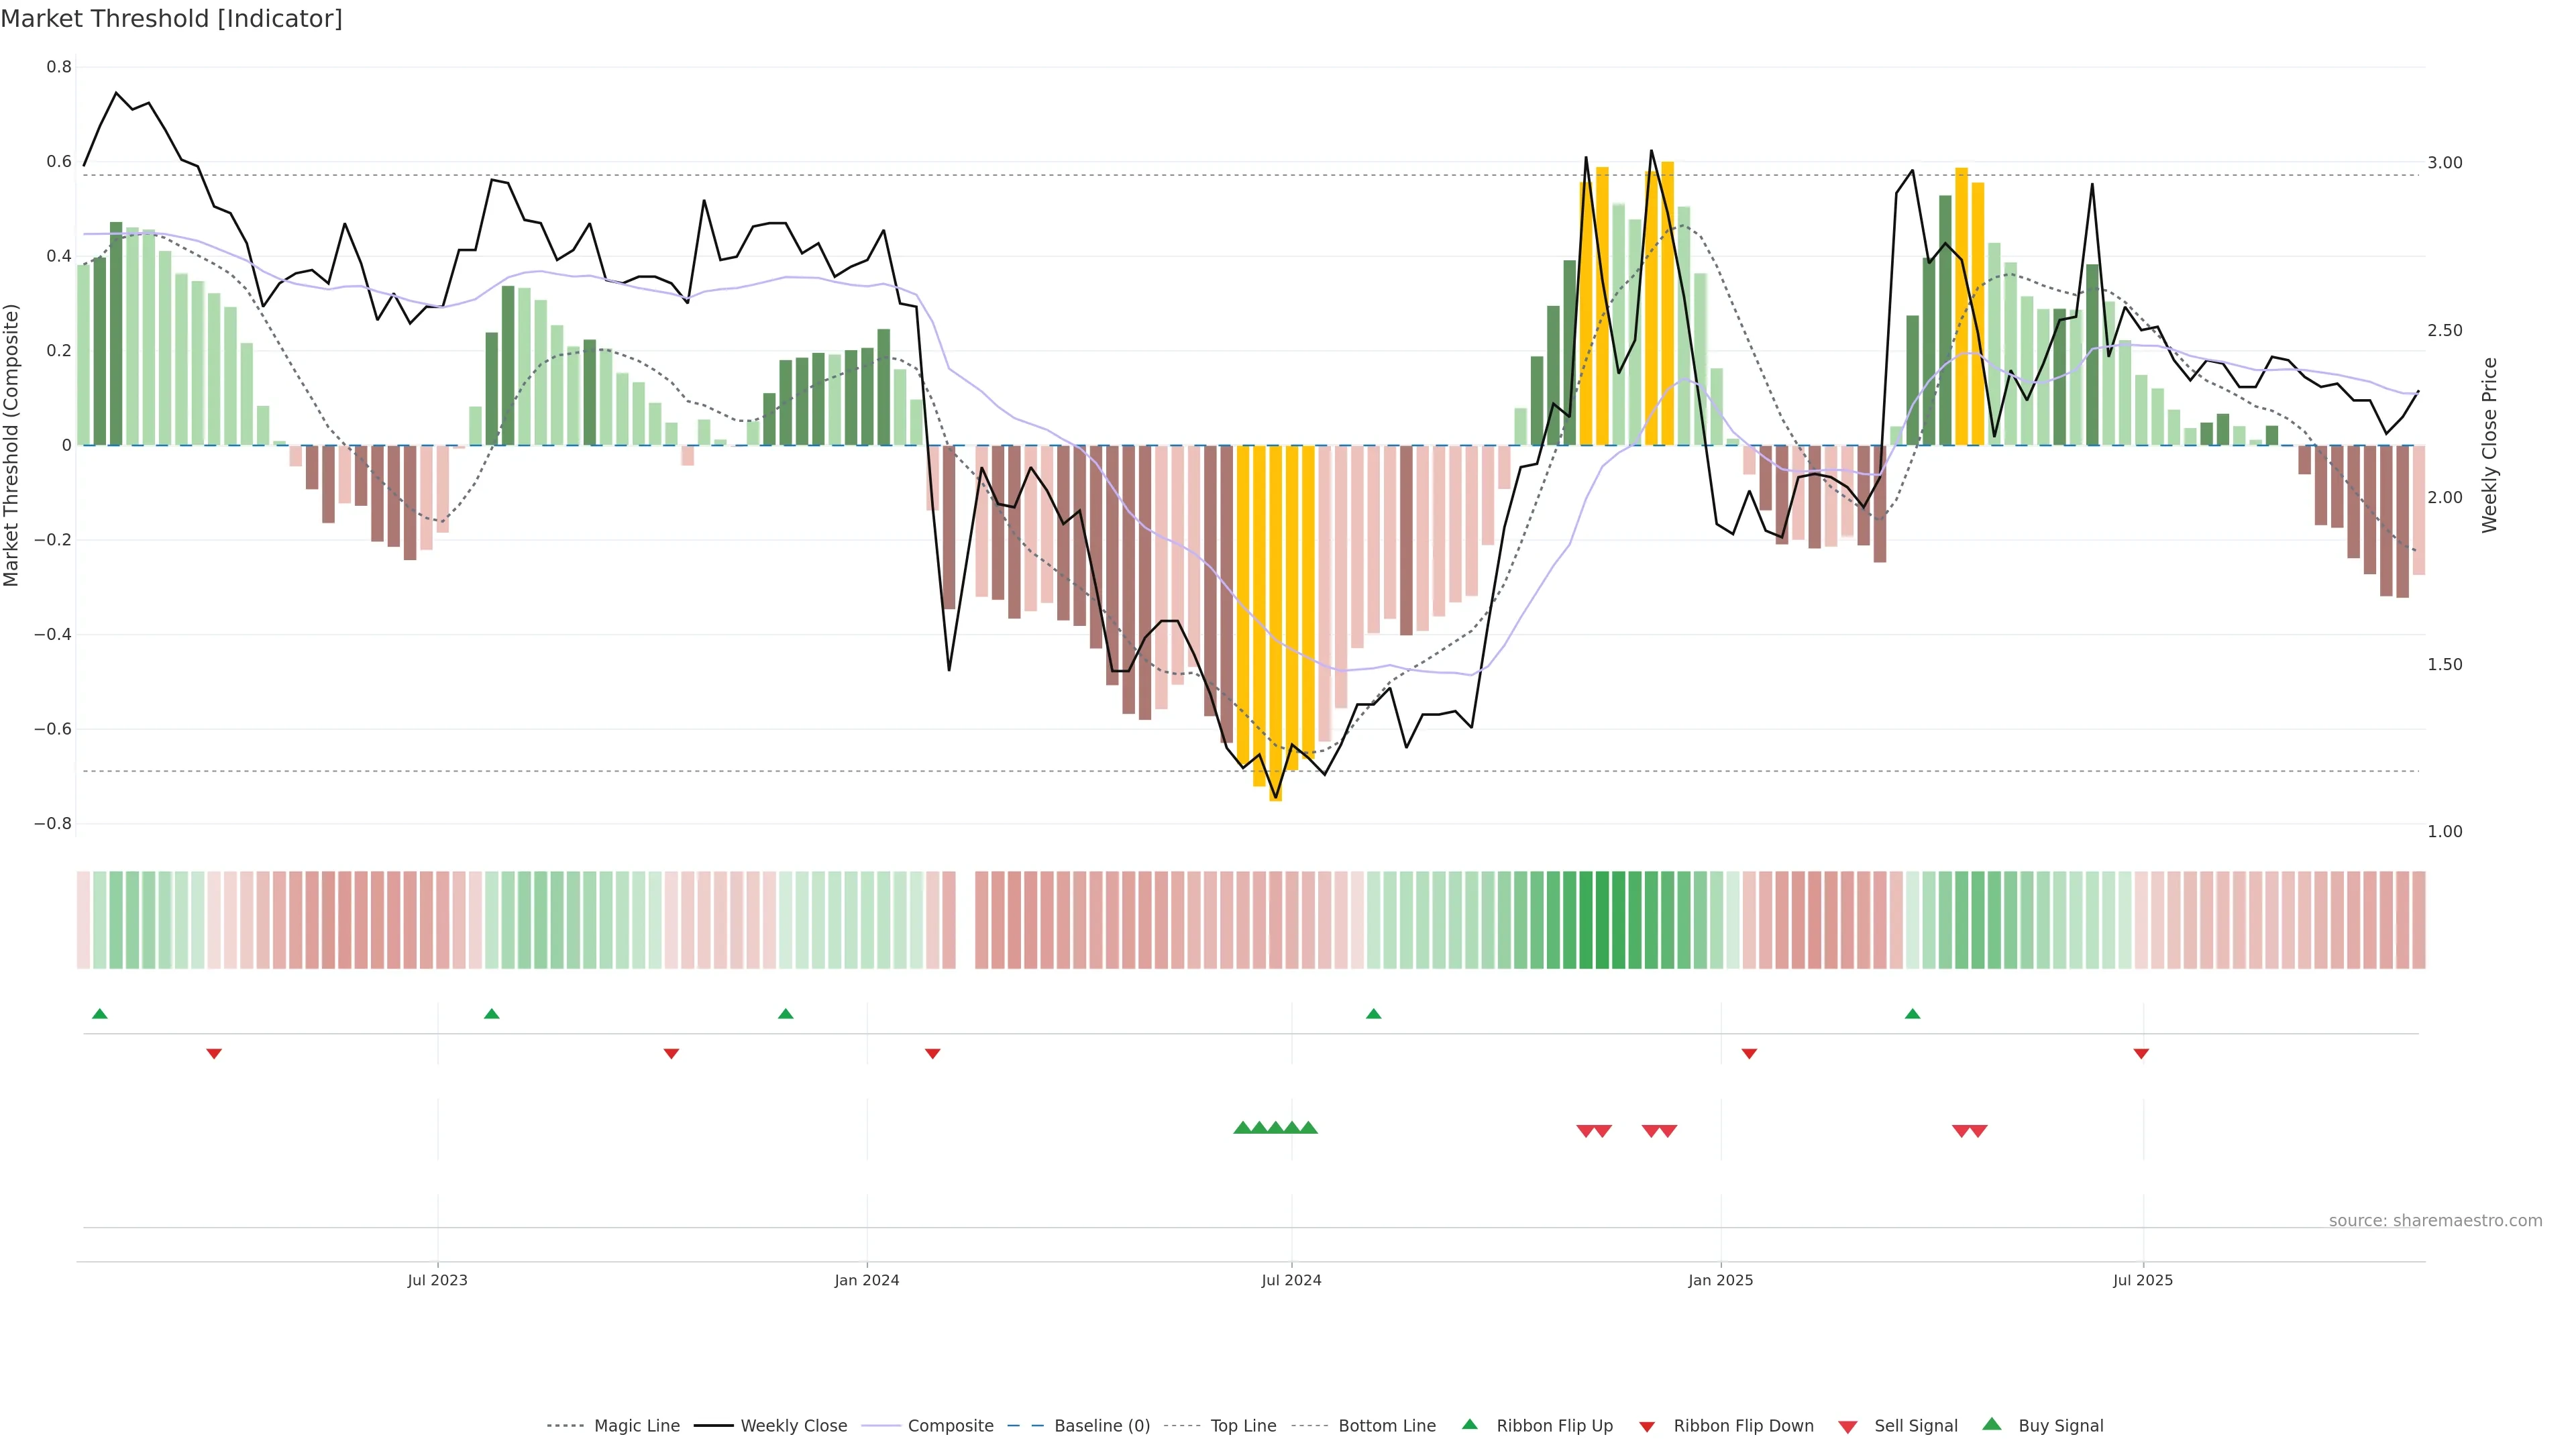Click the Jan 2025 x-axis label
2576x1449 pixels.
[1720, 1280]
